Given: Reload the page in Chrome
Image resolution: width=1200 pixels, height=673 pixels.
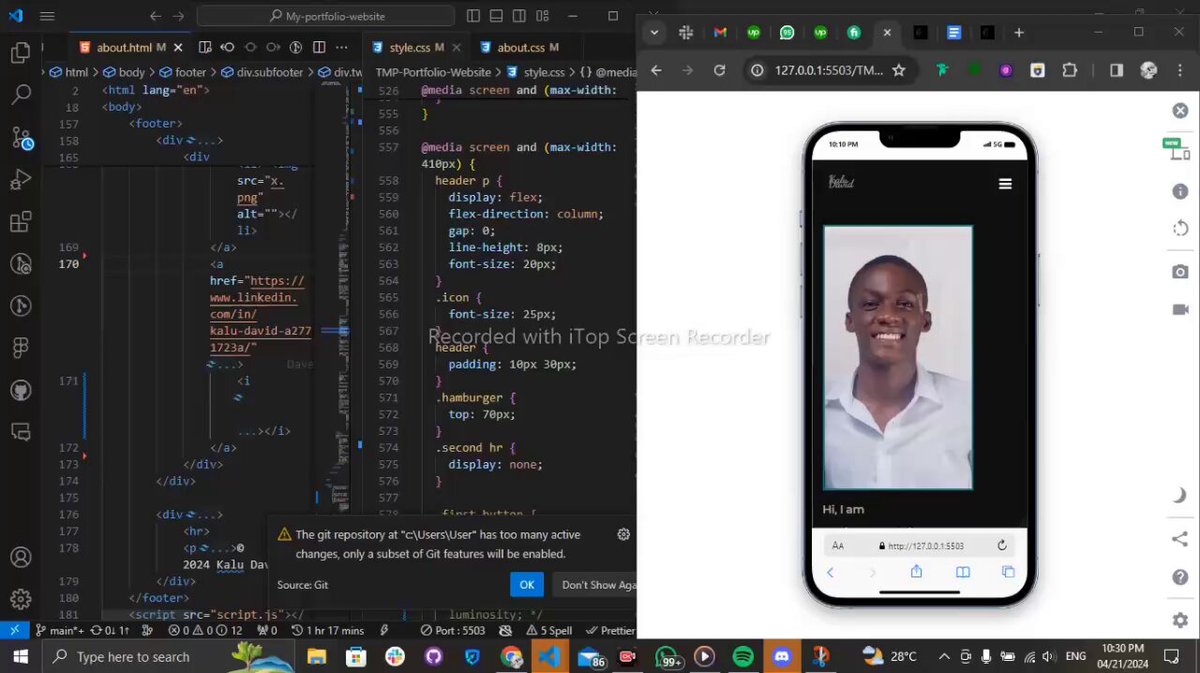Looking at the screenshot, I should tap(719, 70).
